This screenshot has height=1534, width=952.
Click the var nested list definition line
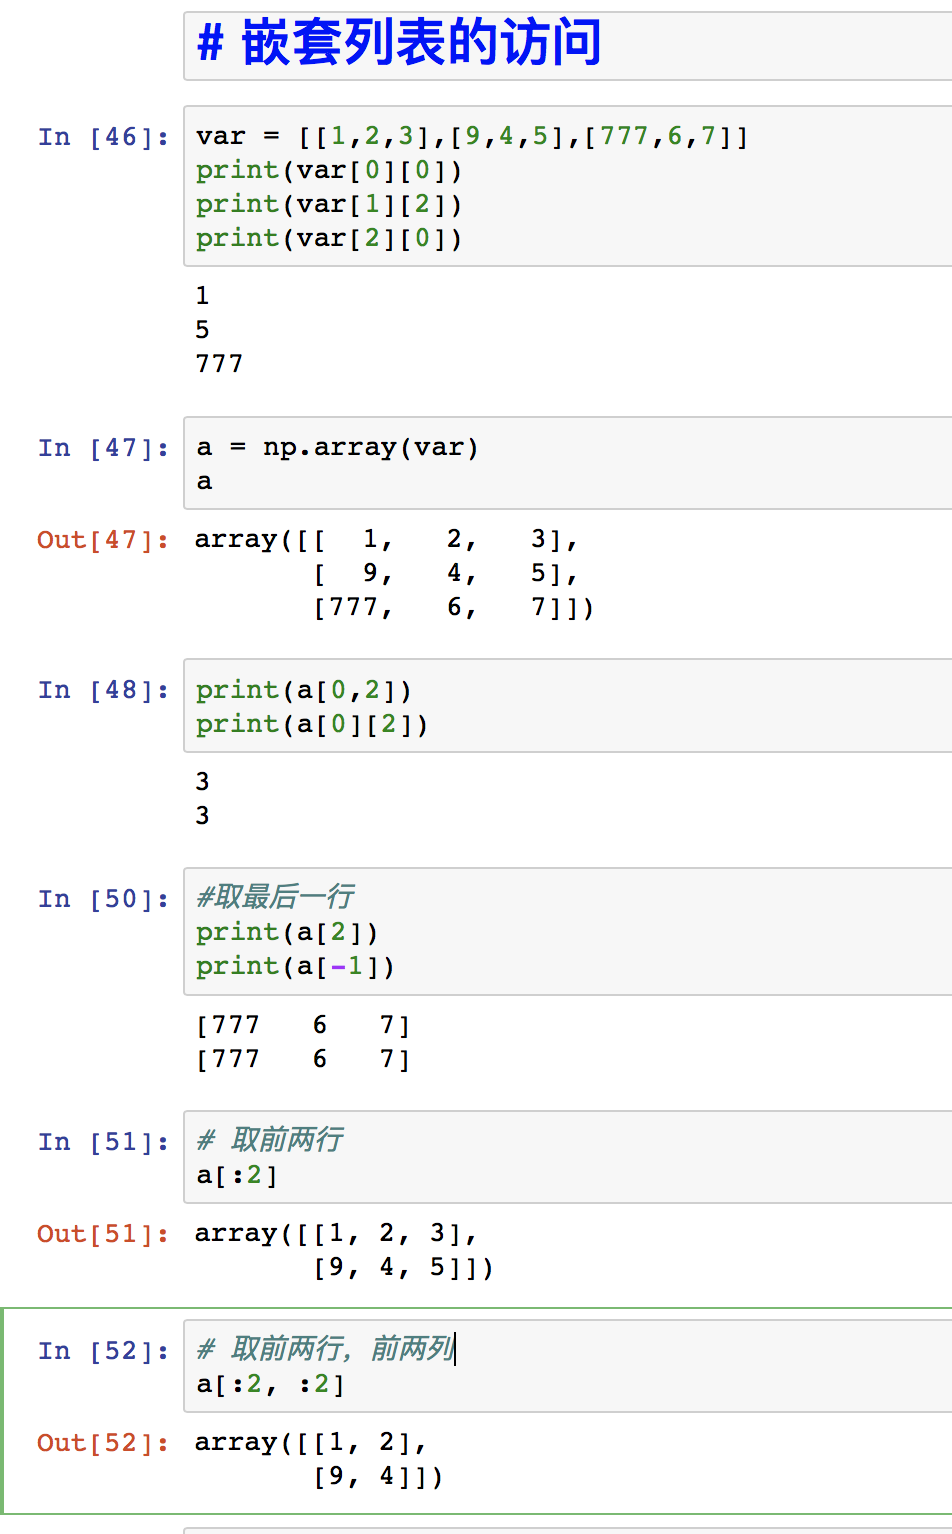click(471, 136)
